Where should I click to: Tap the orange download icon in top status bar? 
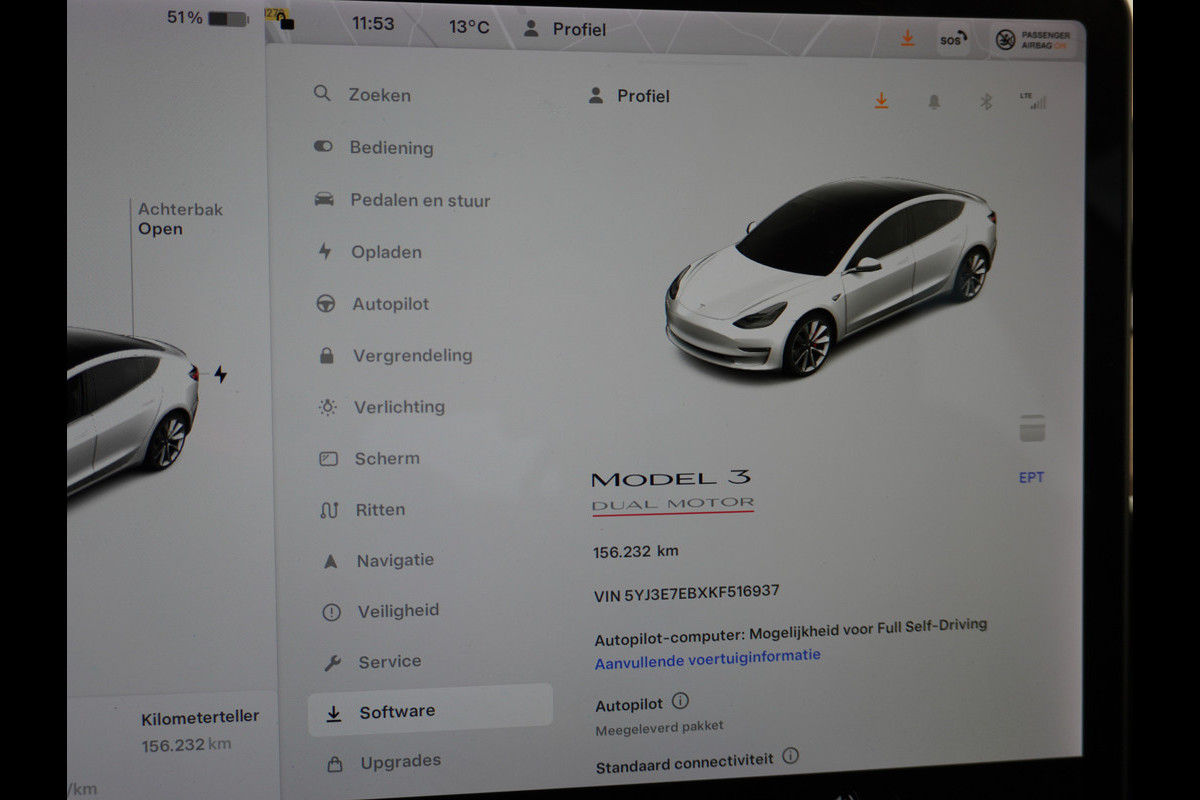pos(907,38)
